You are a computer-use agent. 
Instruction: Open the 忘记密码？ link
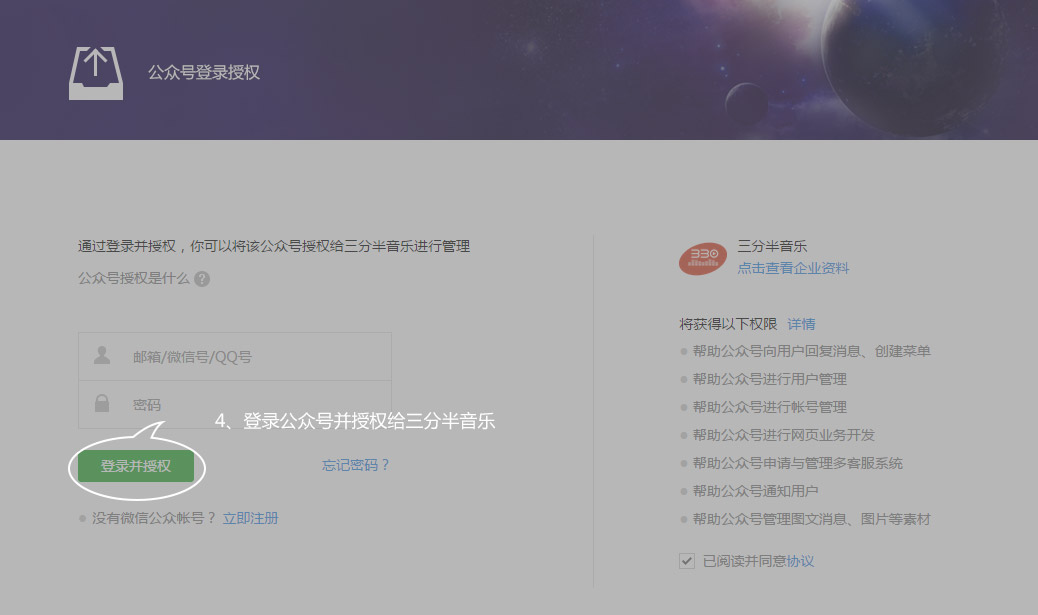(x=356, y=465)
